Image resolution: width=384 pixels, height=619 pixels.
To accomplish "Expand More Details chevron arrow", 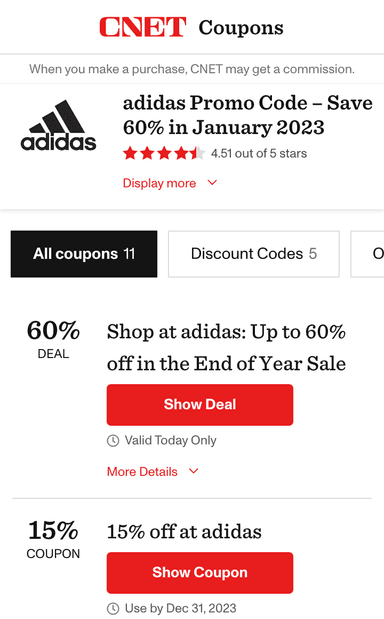I will click(x=193, y=471).
